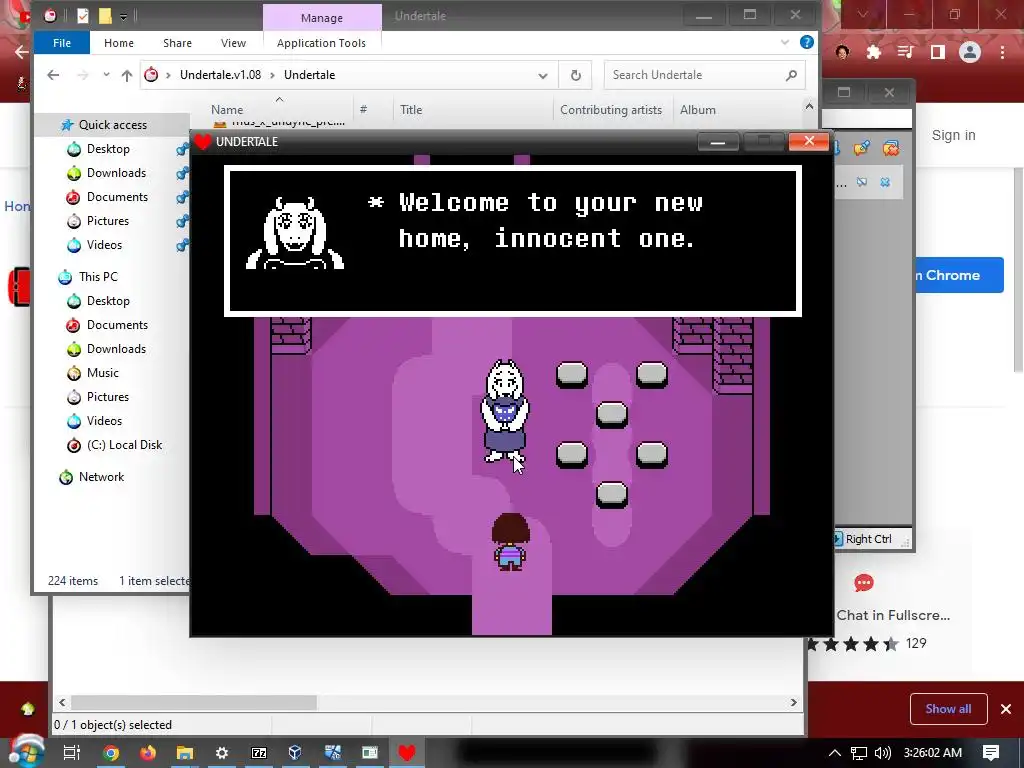Open Pictures under Quick access
The width and height of the screenshot is (1024, 768).
tap(108, 221)
